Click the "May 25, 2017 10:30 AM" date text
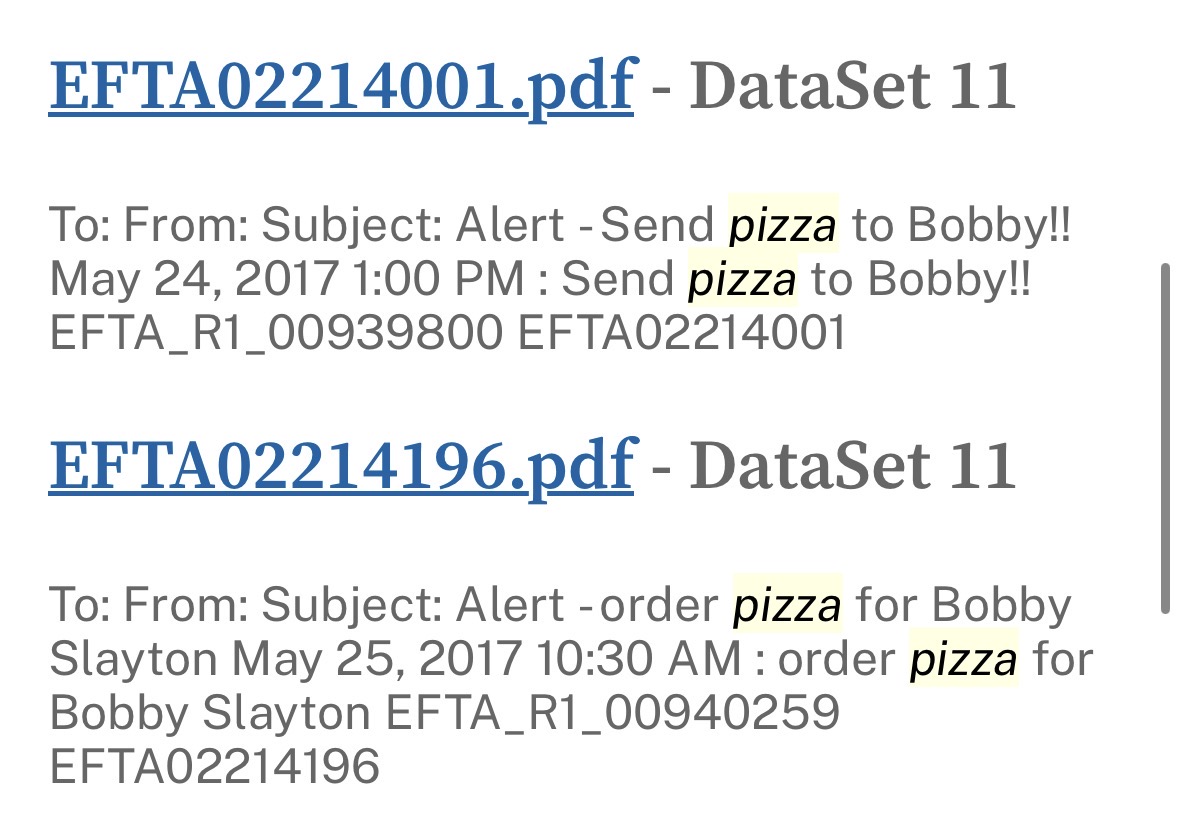The image size is (1179, 833). click(x=488, y=659)
